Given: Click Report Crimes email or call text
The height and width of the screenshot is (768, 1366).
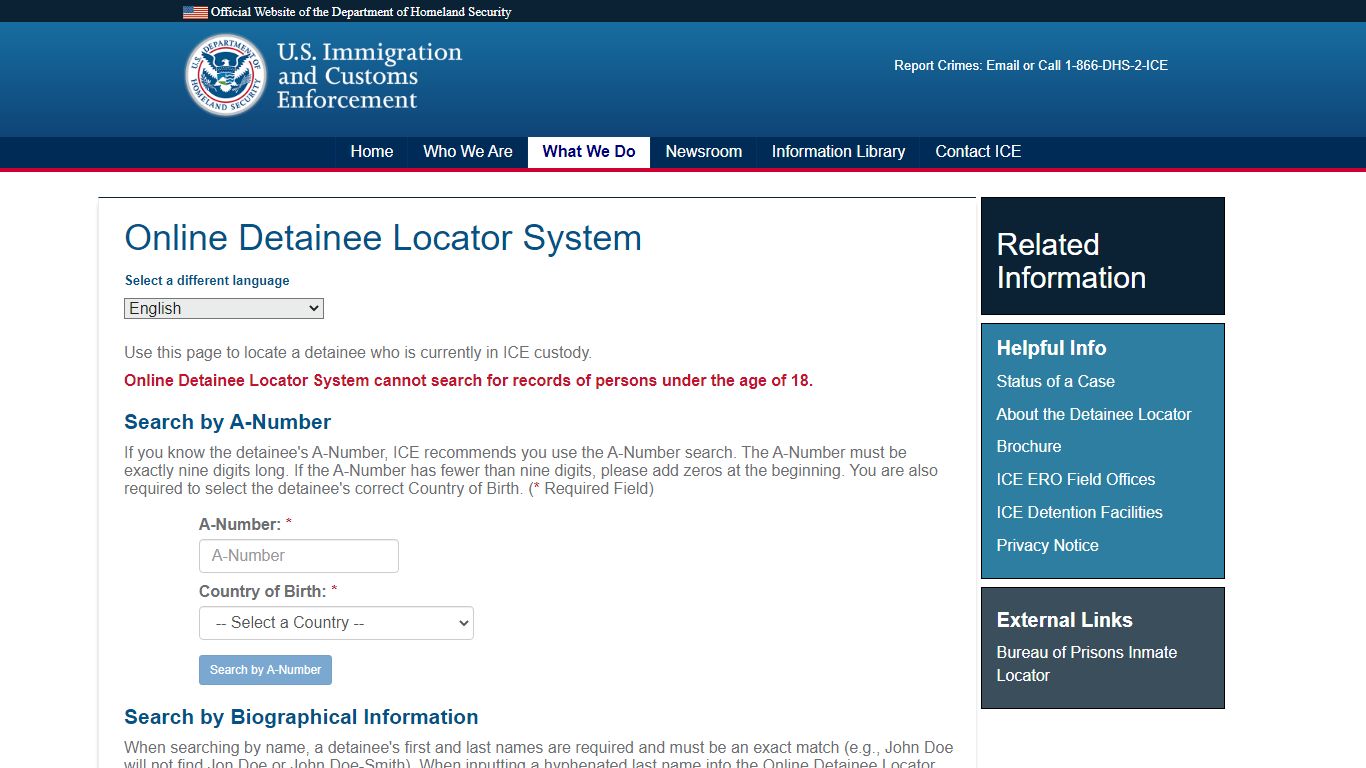Looking at the screenshot, I should click(1031, 66).
